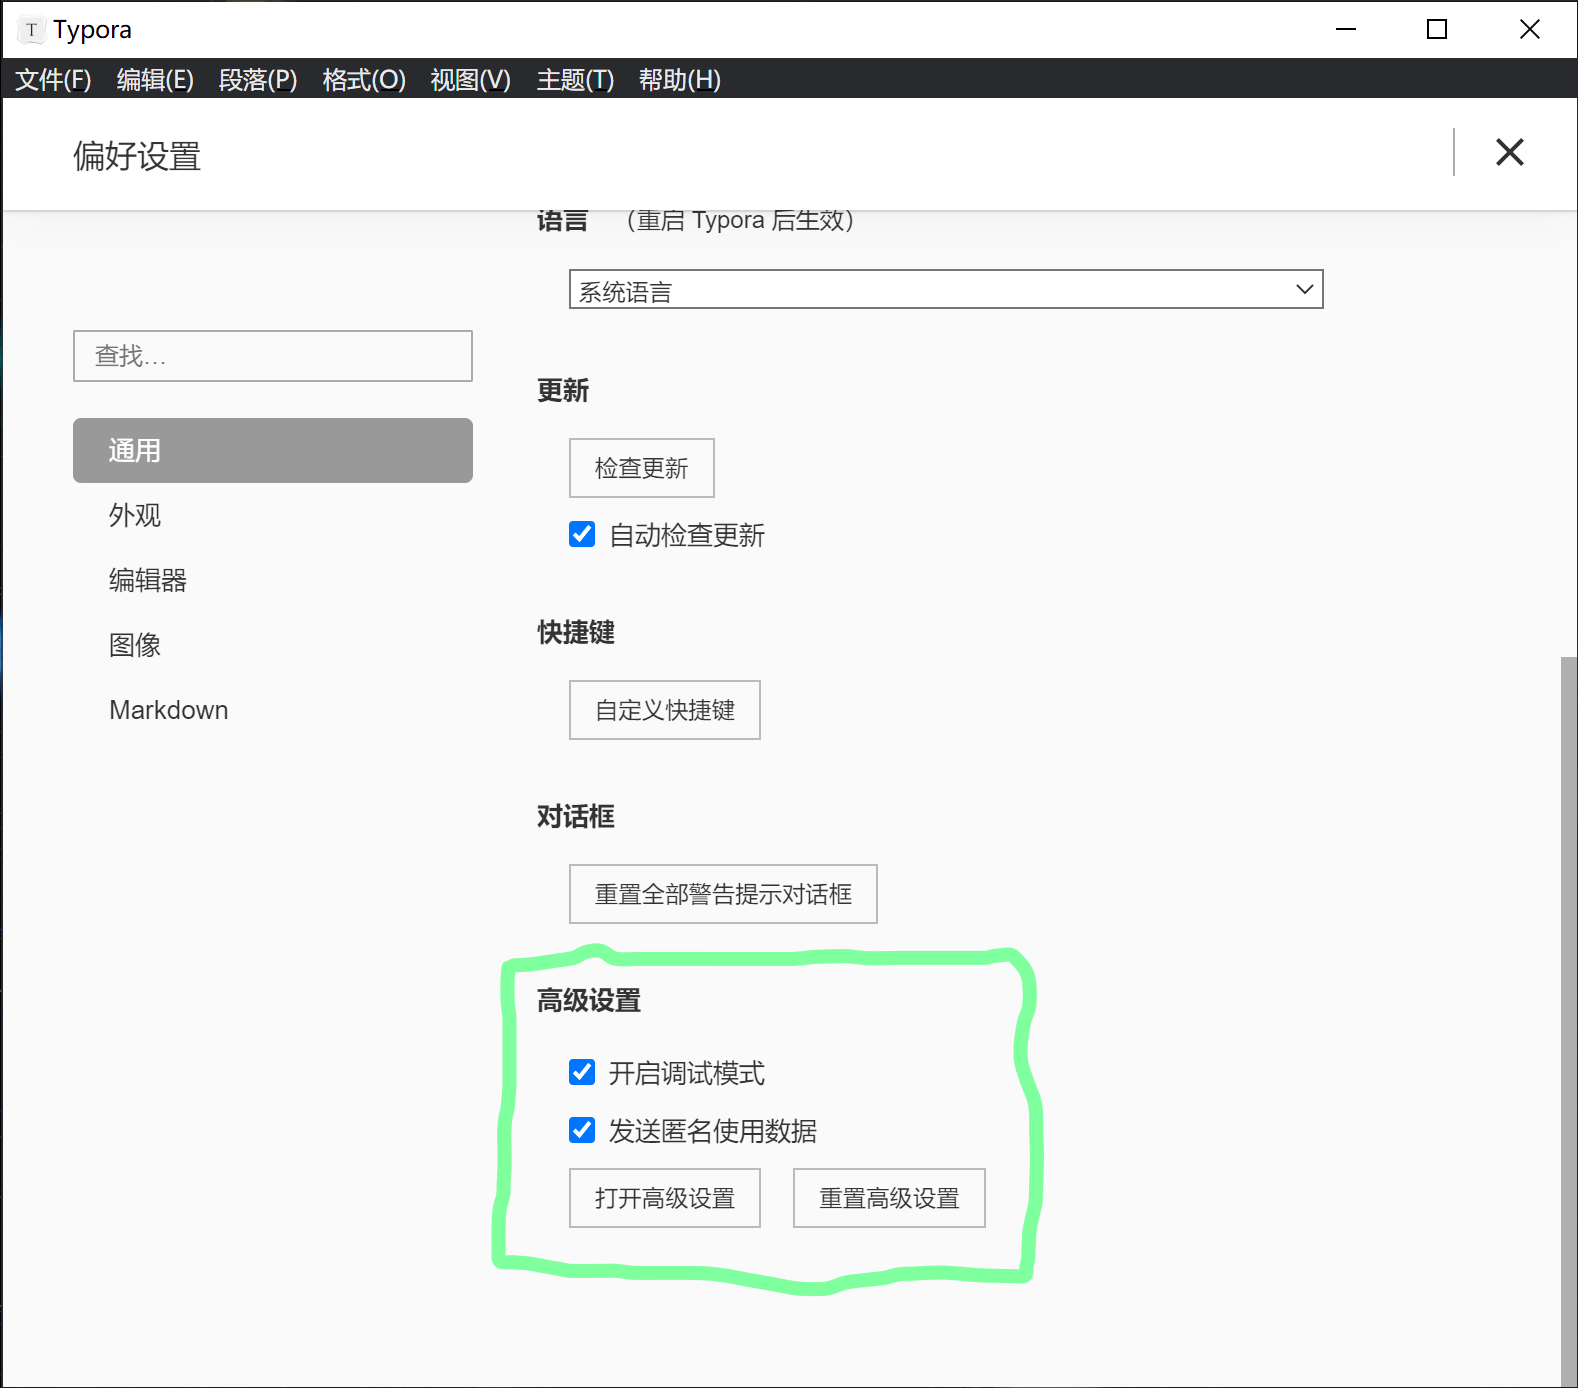Image resolution: width=1578 pixels, height=1388 pixels.
Task: Open the 格式(O) menu
Action: coord(364,79)
